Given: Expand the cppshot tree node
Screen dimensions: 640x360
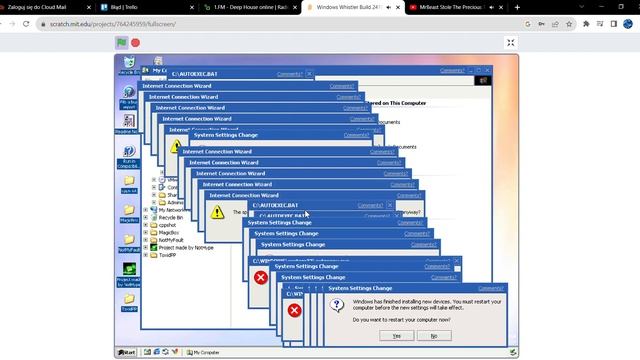Looking at the screenshot, I should point(146,225).
